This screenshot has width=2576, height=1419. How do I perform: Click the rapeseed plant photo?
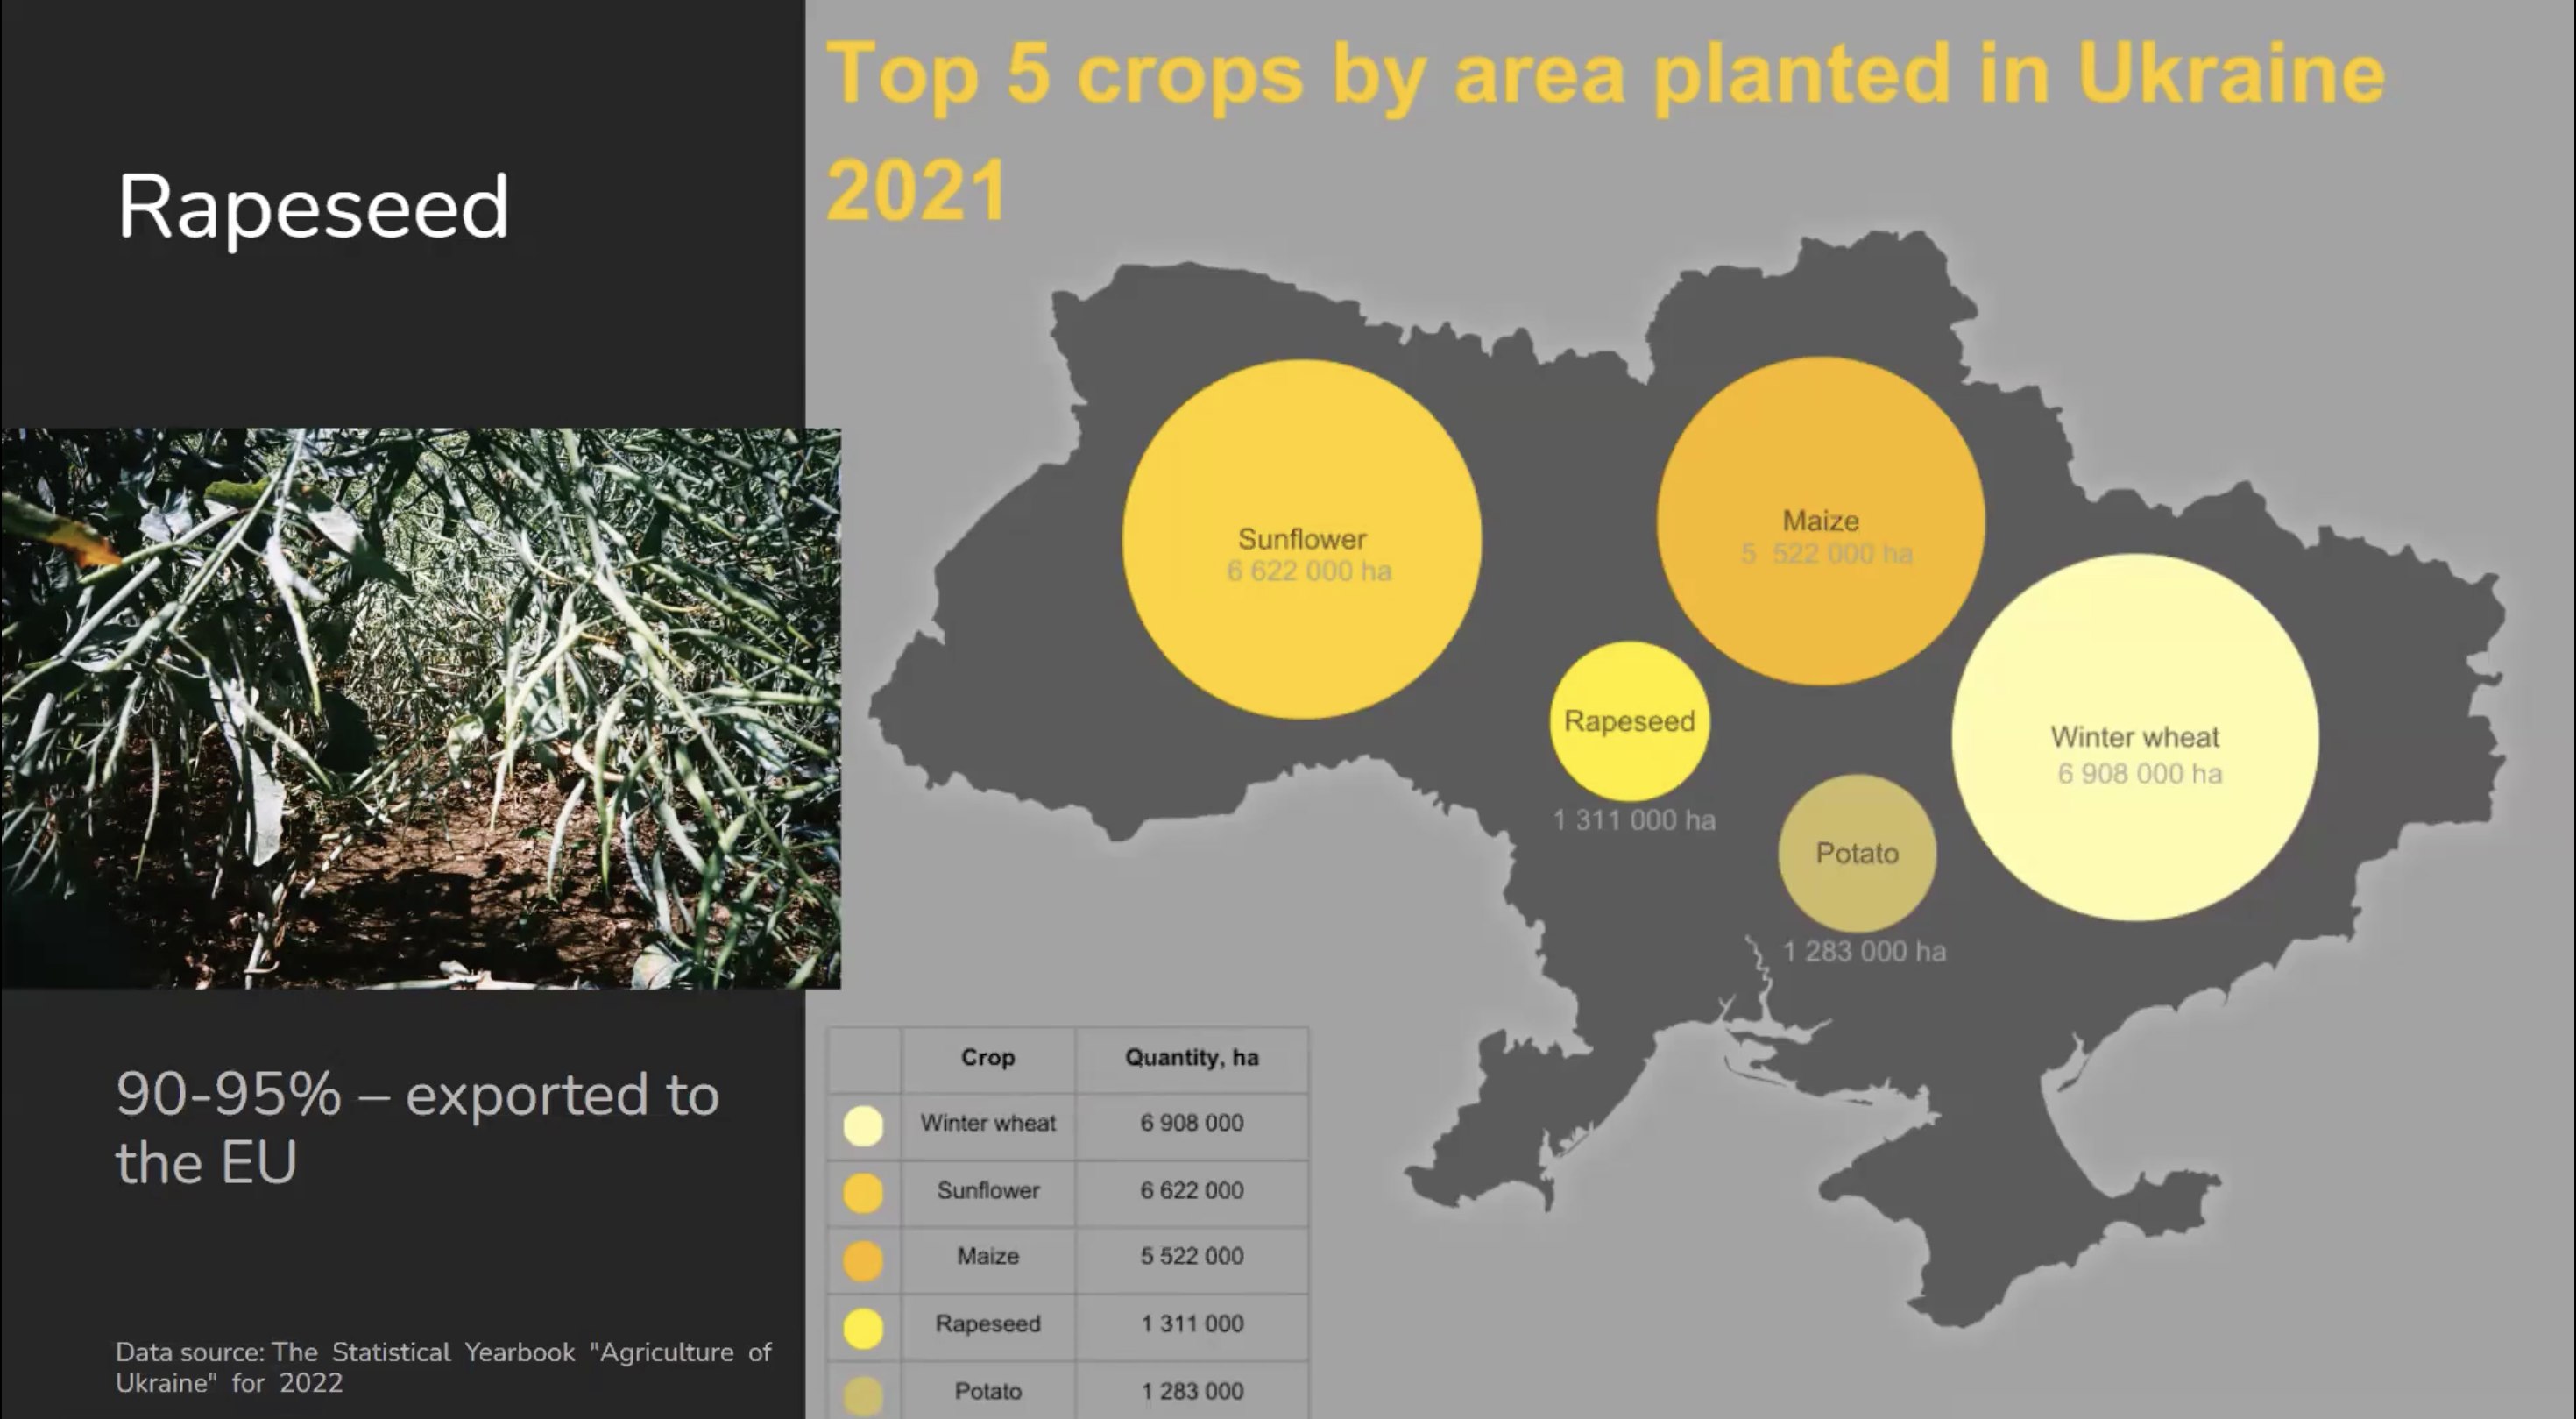click(420, 708)
